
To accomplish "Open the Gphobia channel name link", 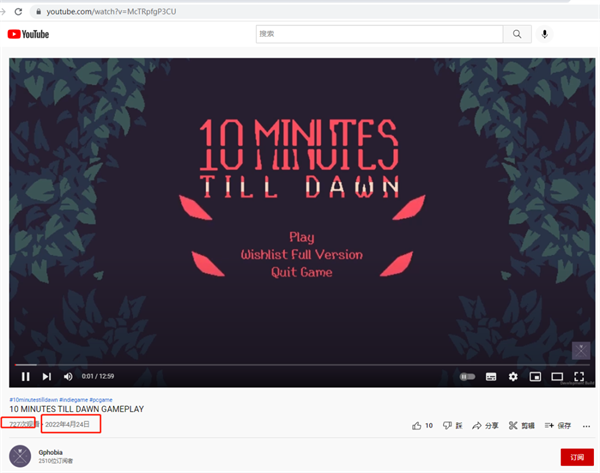I will (x=51, y=452).
